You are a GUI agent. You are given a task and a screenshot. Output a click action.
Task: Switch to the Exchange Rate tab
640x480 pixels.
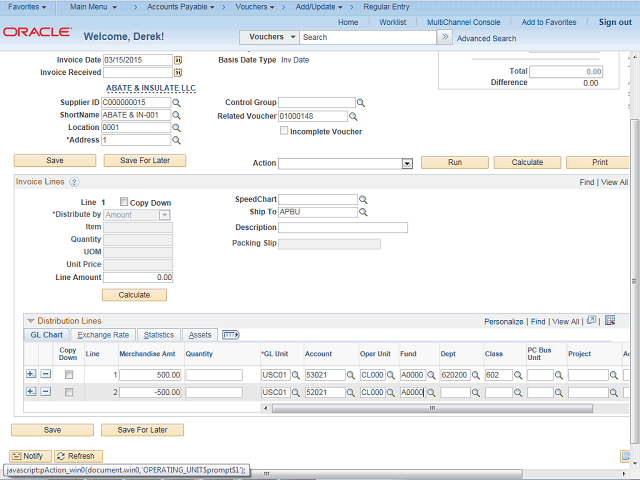point(103,335)
